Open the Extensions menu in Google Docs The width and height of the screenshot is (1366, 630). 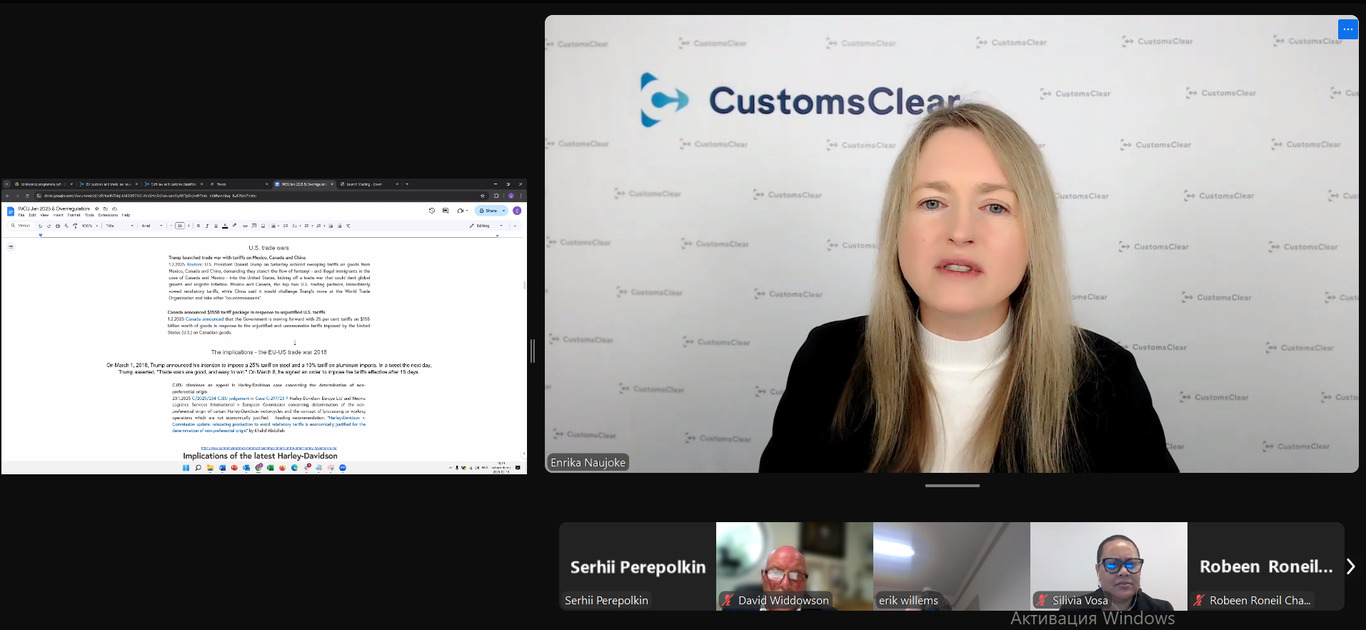[x=108, y=215]
